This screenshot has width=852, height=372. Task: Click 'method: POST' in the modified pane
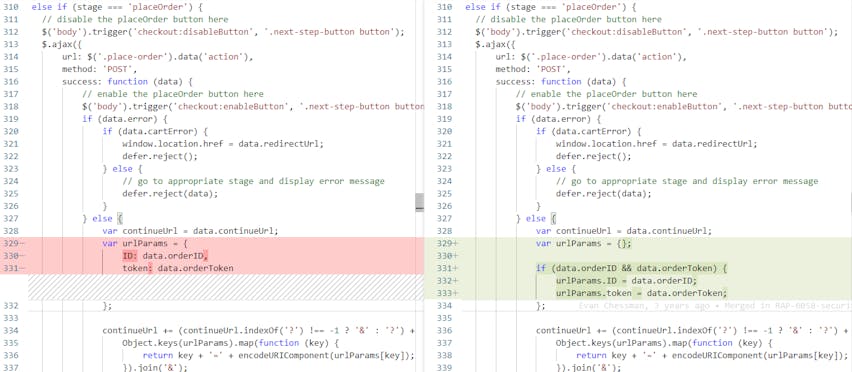pos(533,69)
